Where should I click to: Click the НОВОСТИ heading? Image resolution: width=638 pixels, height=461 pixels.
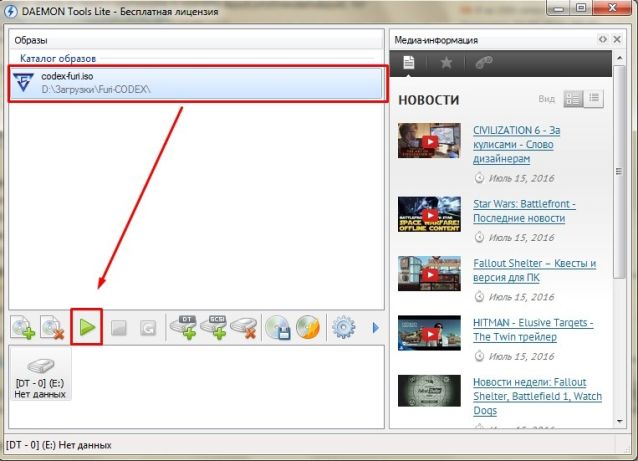(x=428, y=100)
